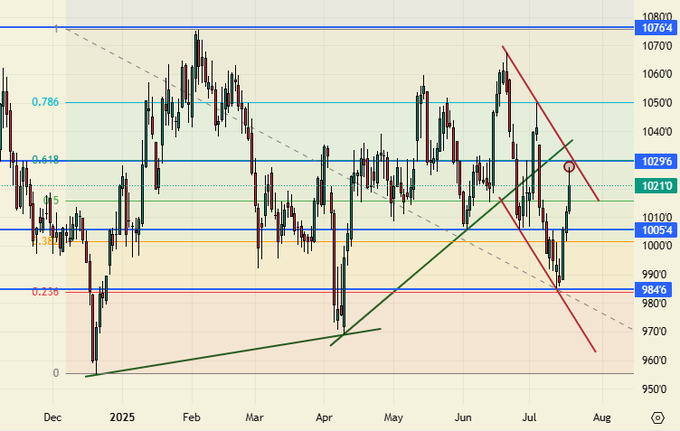This screenshot has height=431, width=680.
Task: Select the 1076'4 blue price label
Action: (656, 30)
